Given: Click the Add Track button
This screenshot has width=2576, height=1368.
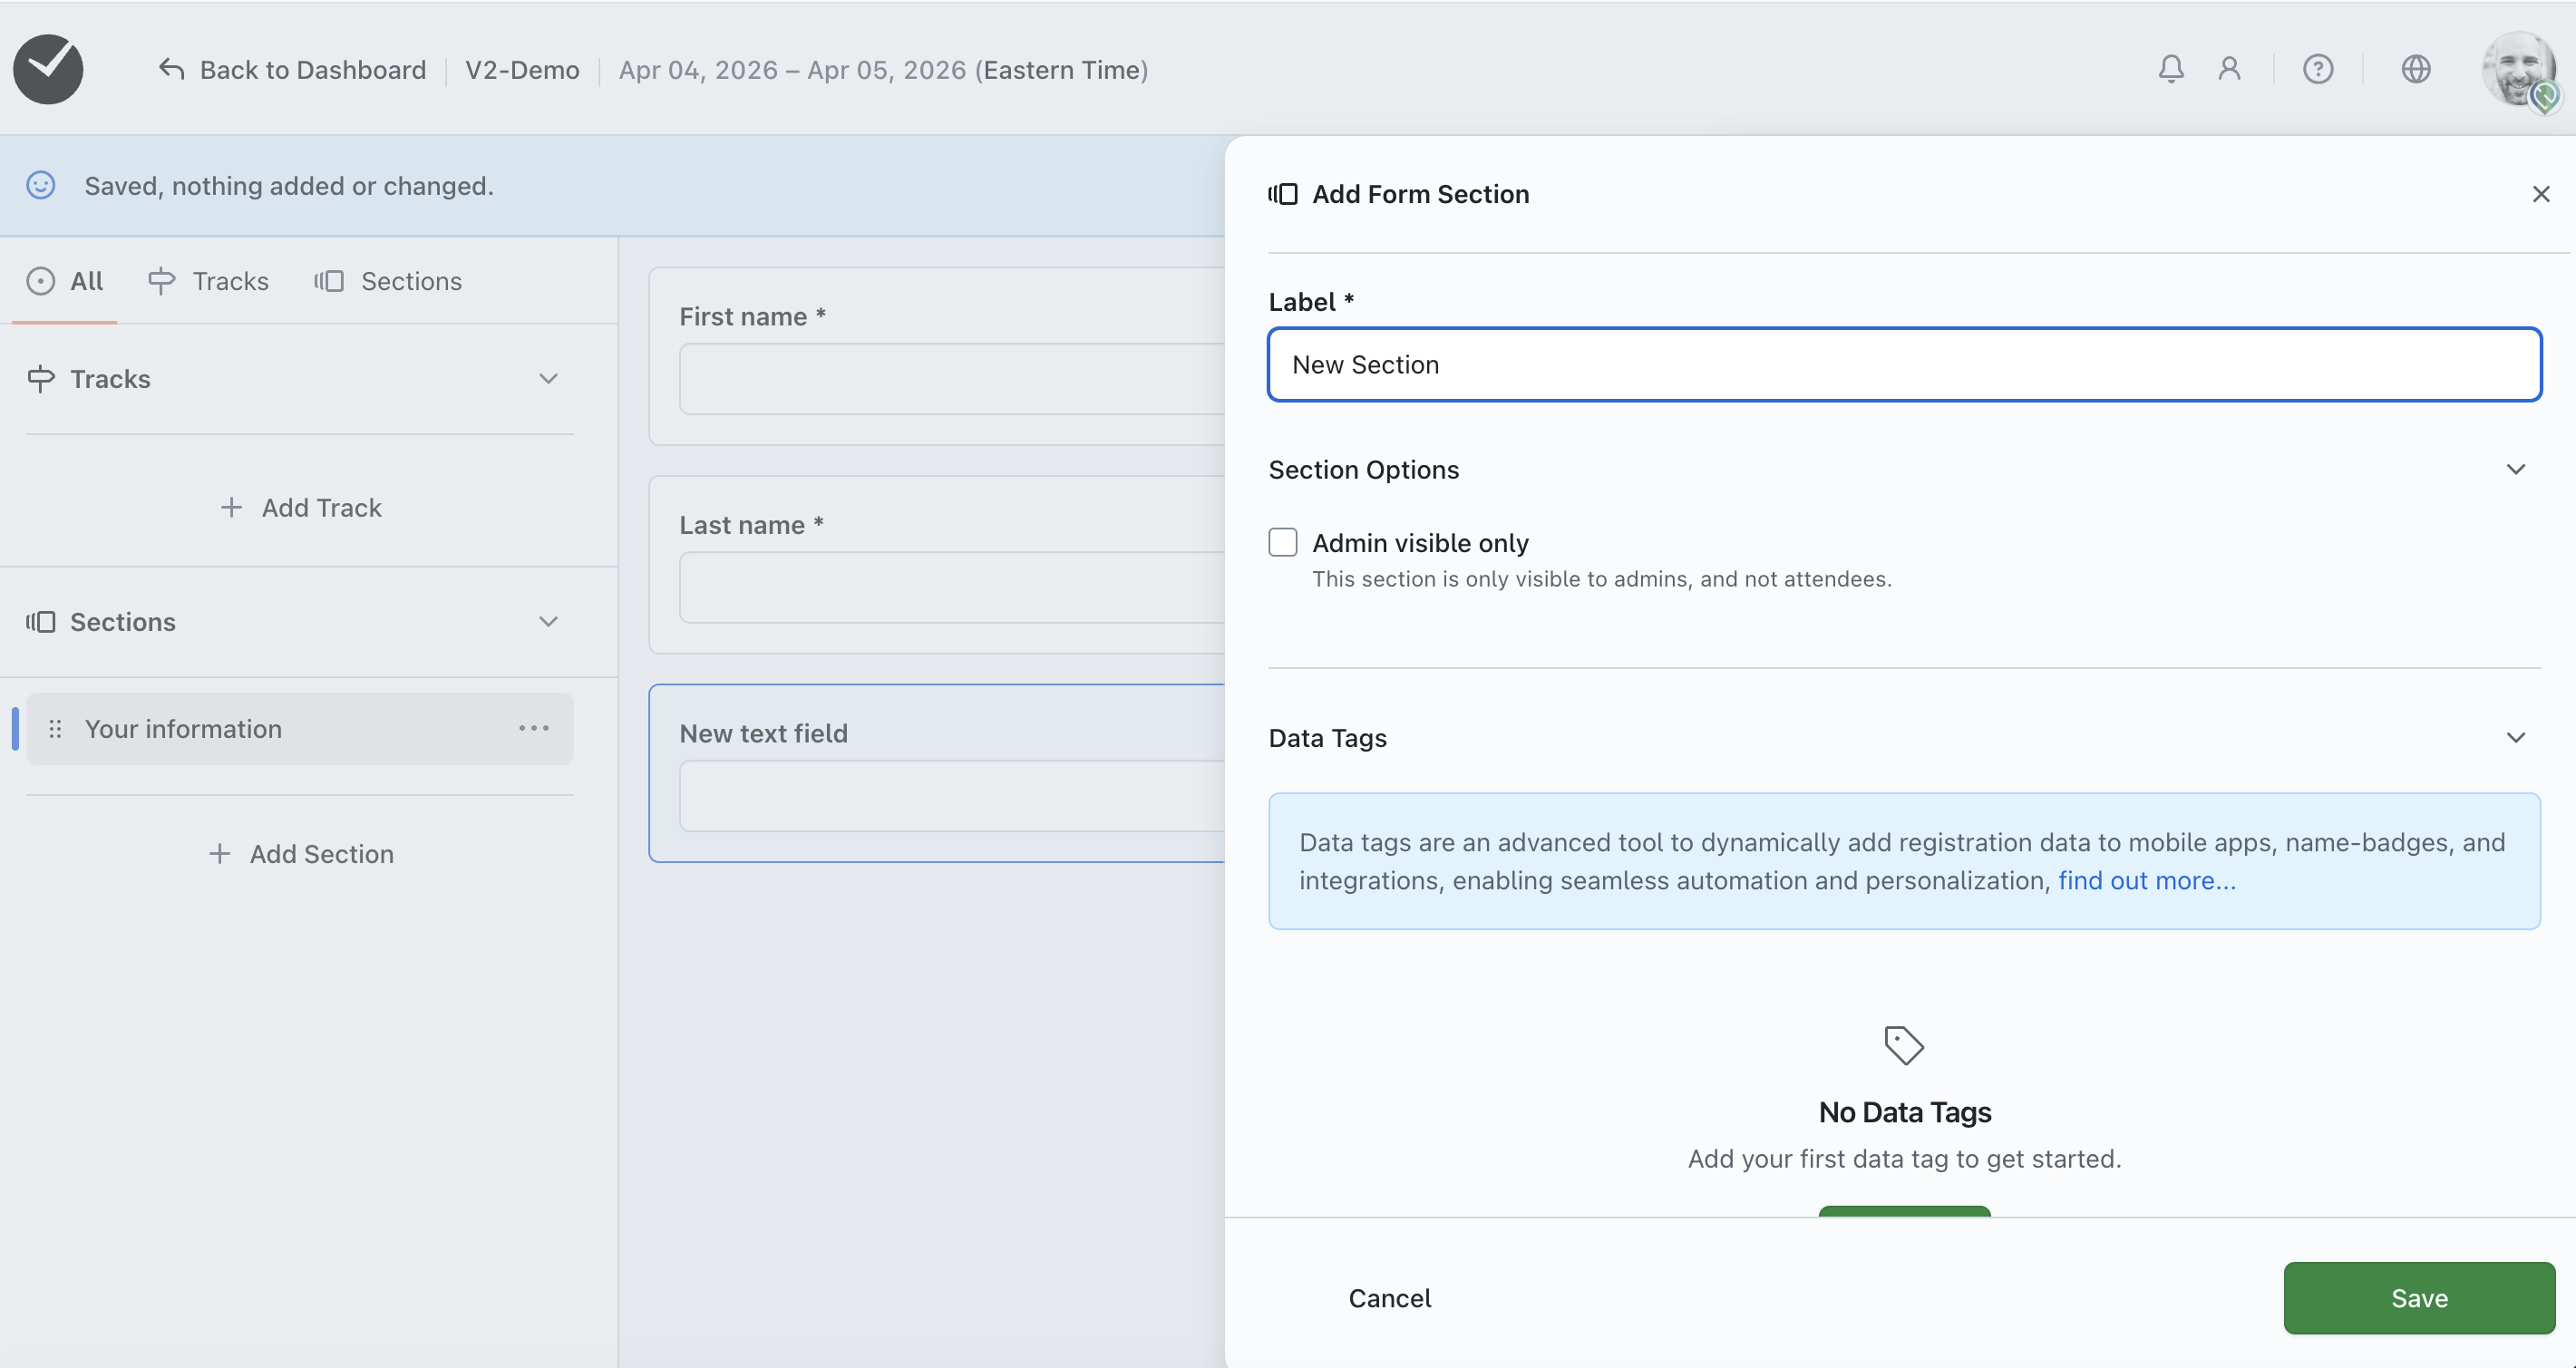Looking at the screenshot, I should pyautogui.click(x=300, y=508).
